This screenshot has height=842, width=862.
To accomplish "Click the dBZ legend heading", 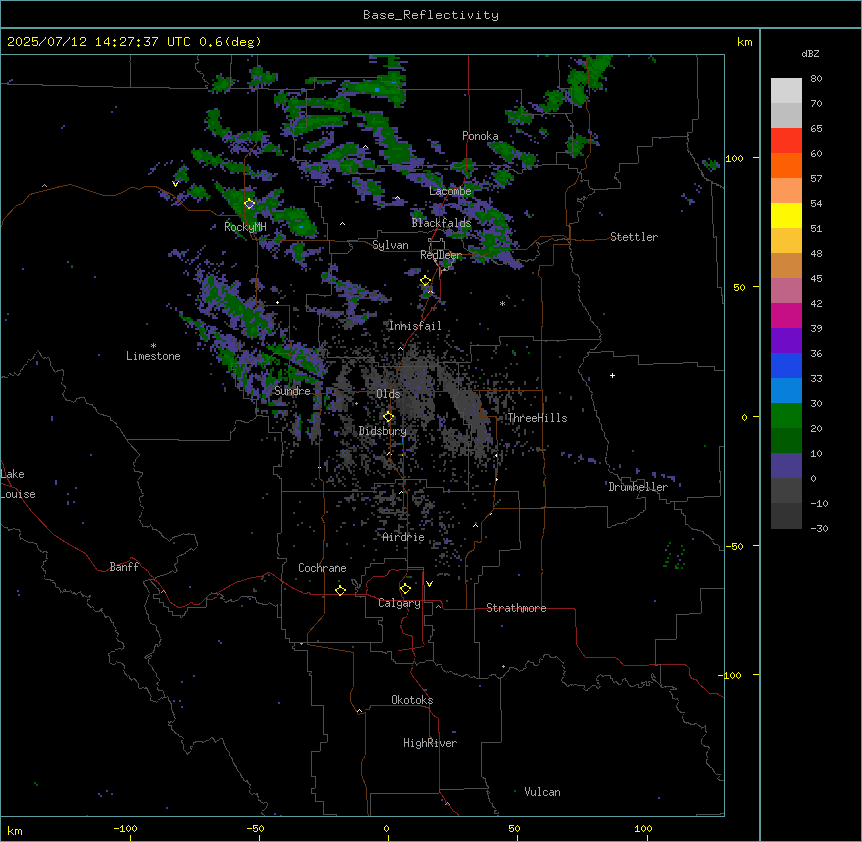I will [810, 53].
